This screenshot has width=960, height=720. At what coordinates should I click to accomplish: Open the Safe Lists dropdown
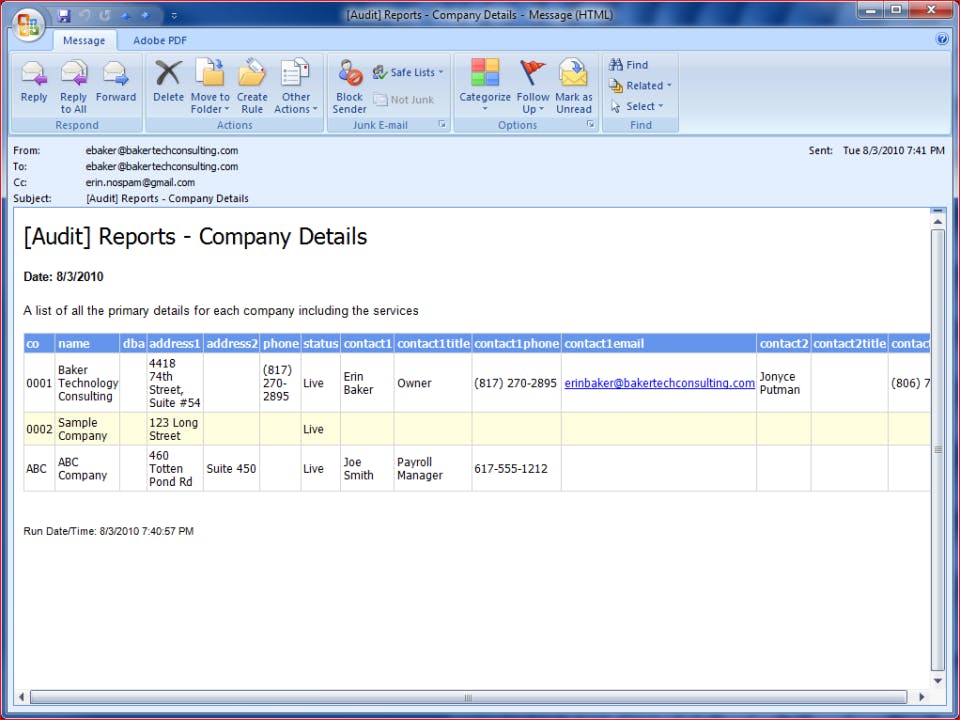click(408, 72)
